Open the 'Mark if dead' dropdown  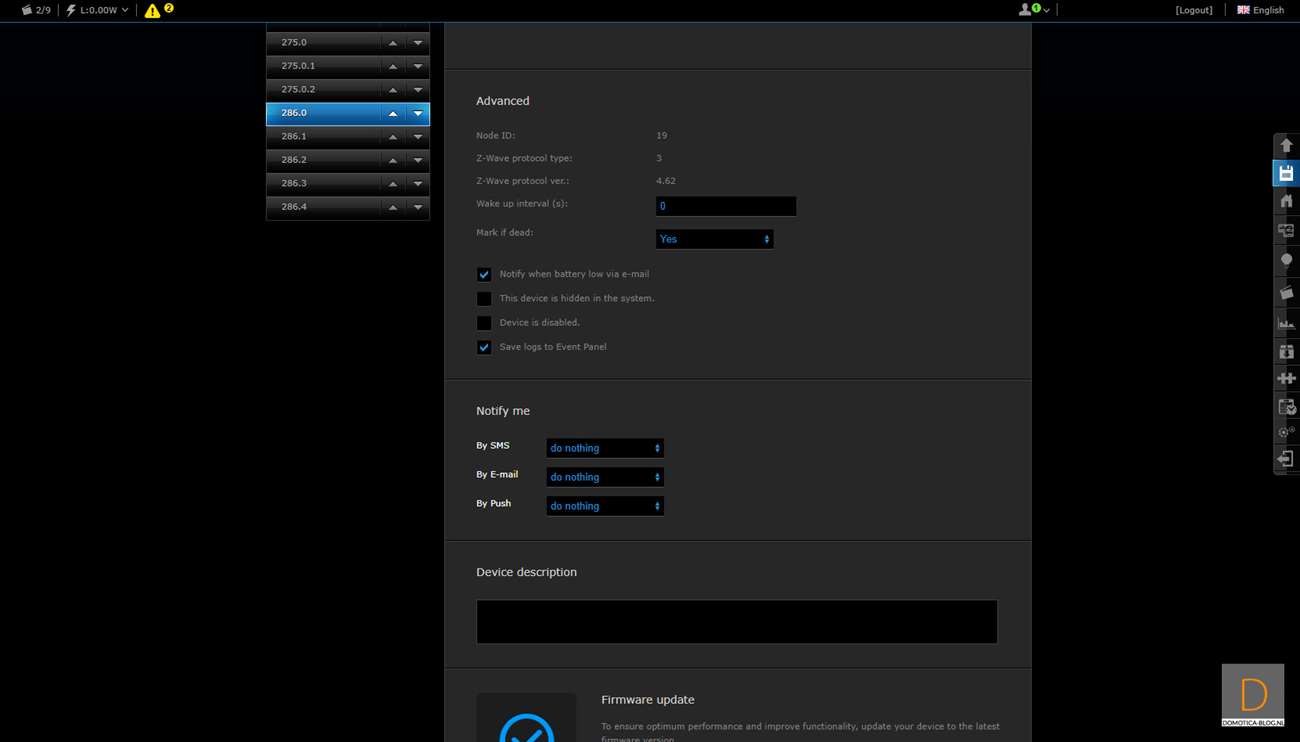point(714,239)
